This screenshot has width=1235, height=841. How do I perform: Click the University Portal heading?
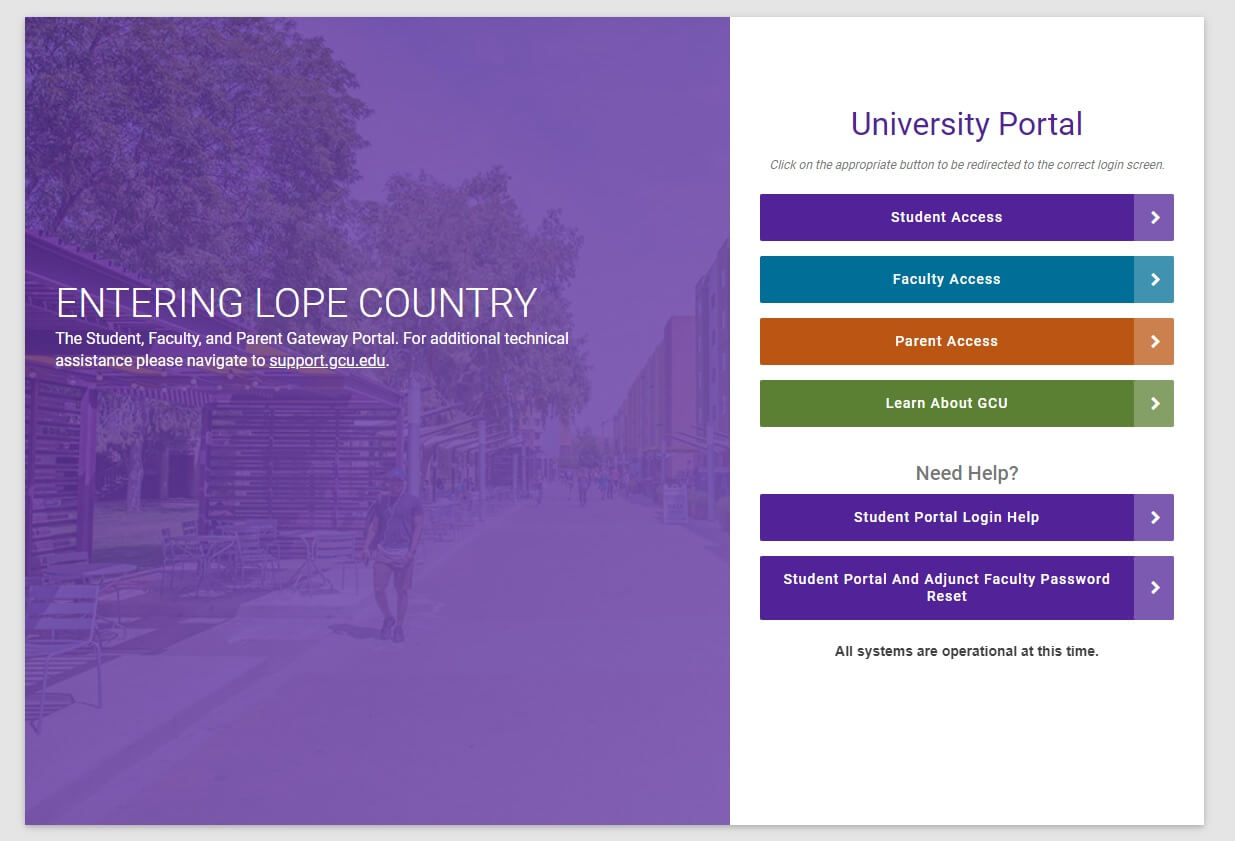[x=966, y=124]
